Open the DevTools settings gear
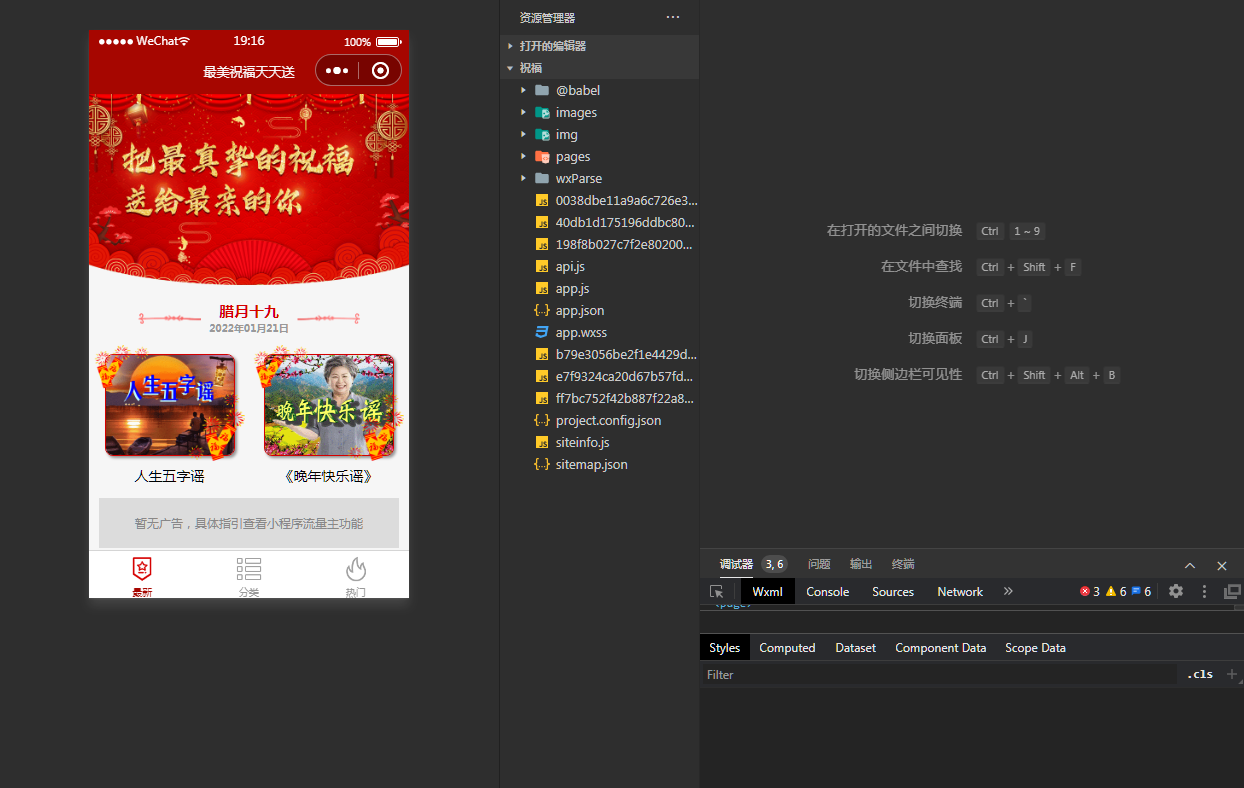The width and height of the screenshot is (1244, 788). [1176, 591]
